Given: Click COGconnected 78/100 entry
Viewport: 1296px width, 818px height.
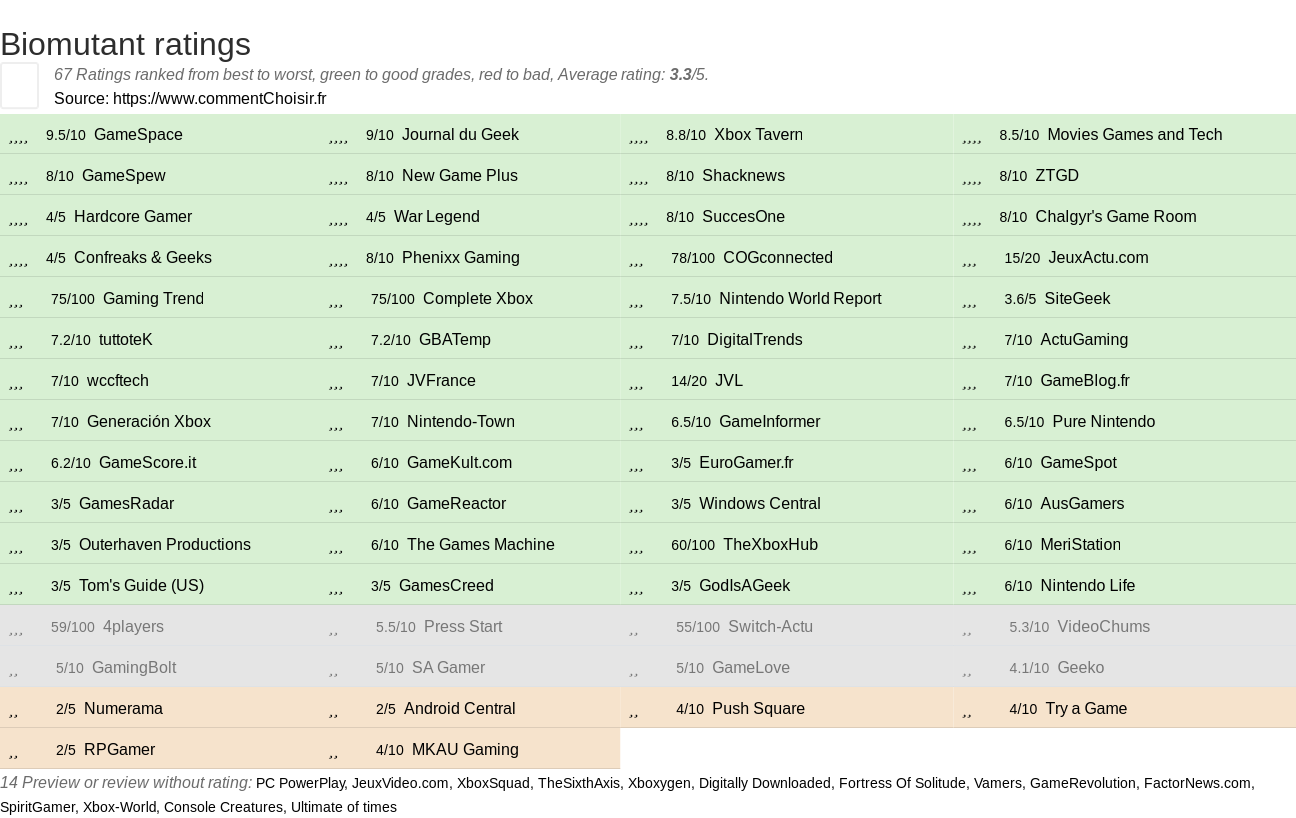Looking at the screenshot, I should [778, 257].
